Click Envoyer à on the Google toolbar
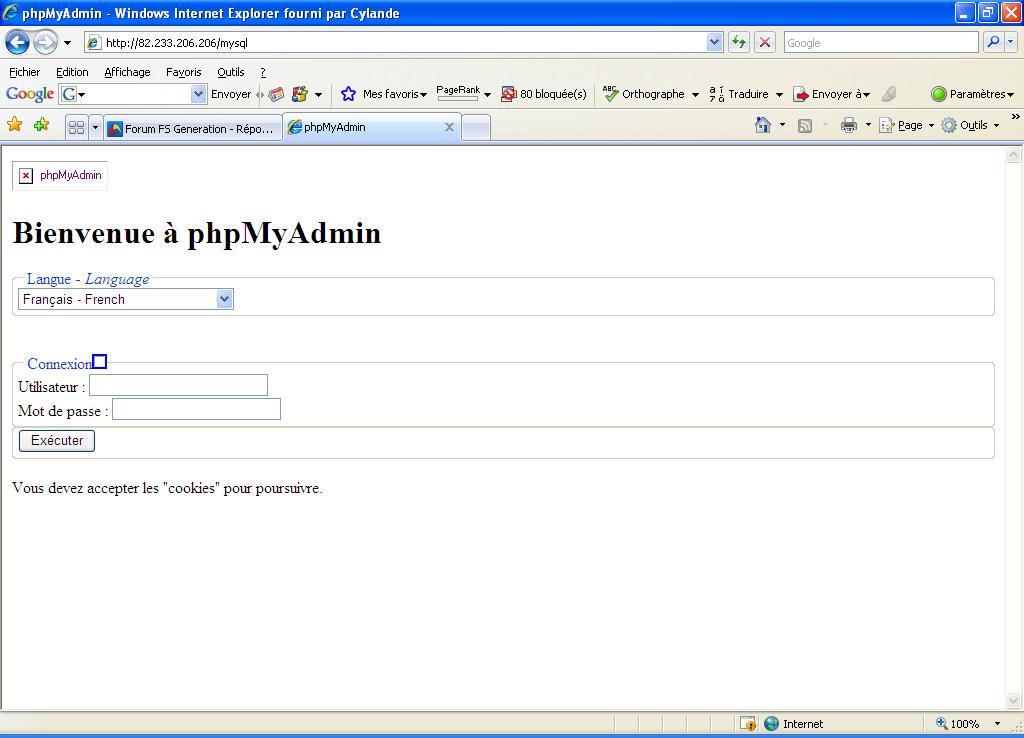 [x=831, y=94]
